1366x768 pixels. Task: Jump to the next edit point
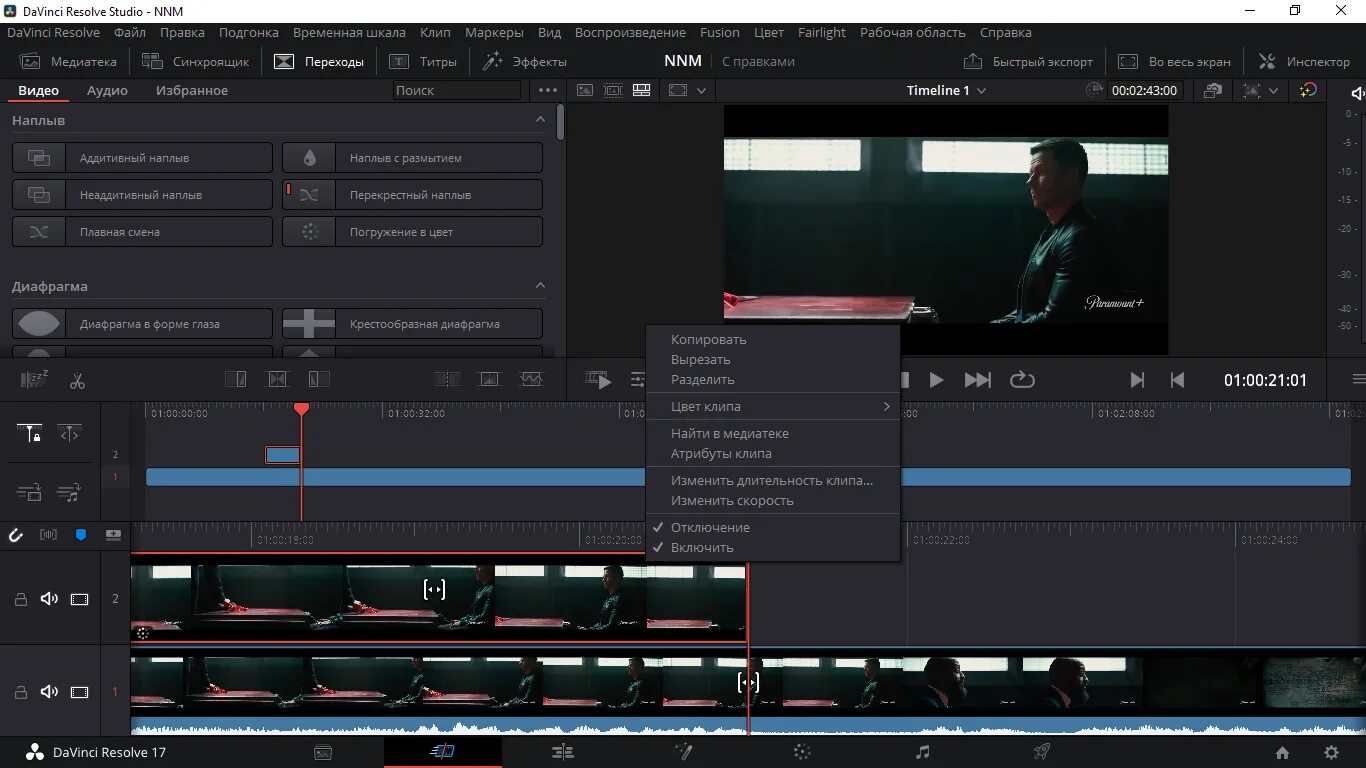coord(1137,380)
